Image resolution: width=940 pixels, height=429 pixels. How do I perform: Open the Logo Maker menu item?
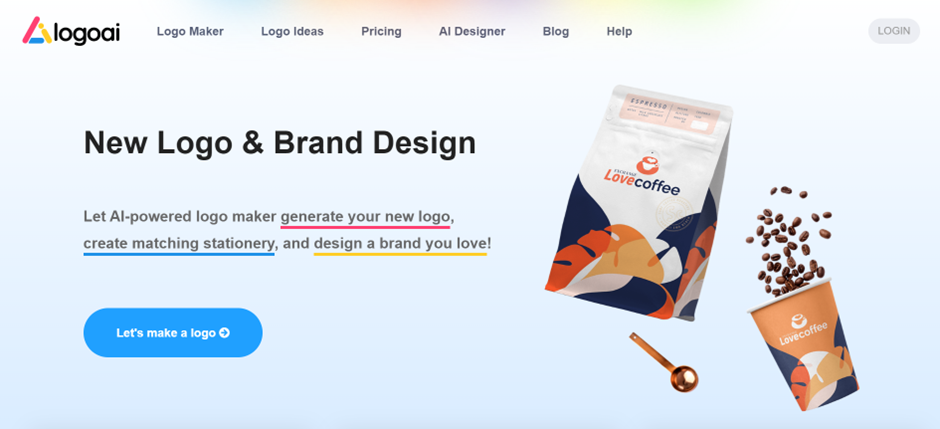click(x=190, y=31)
